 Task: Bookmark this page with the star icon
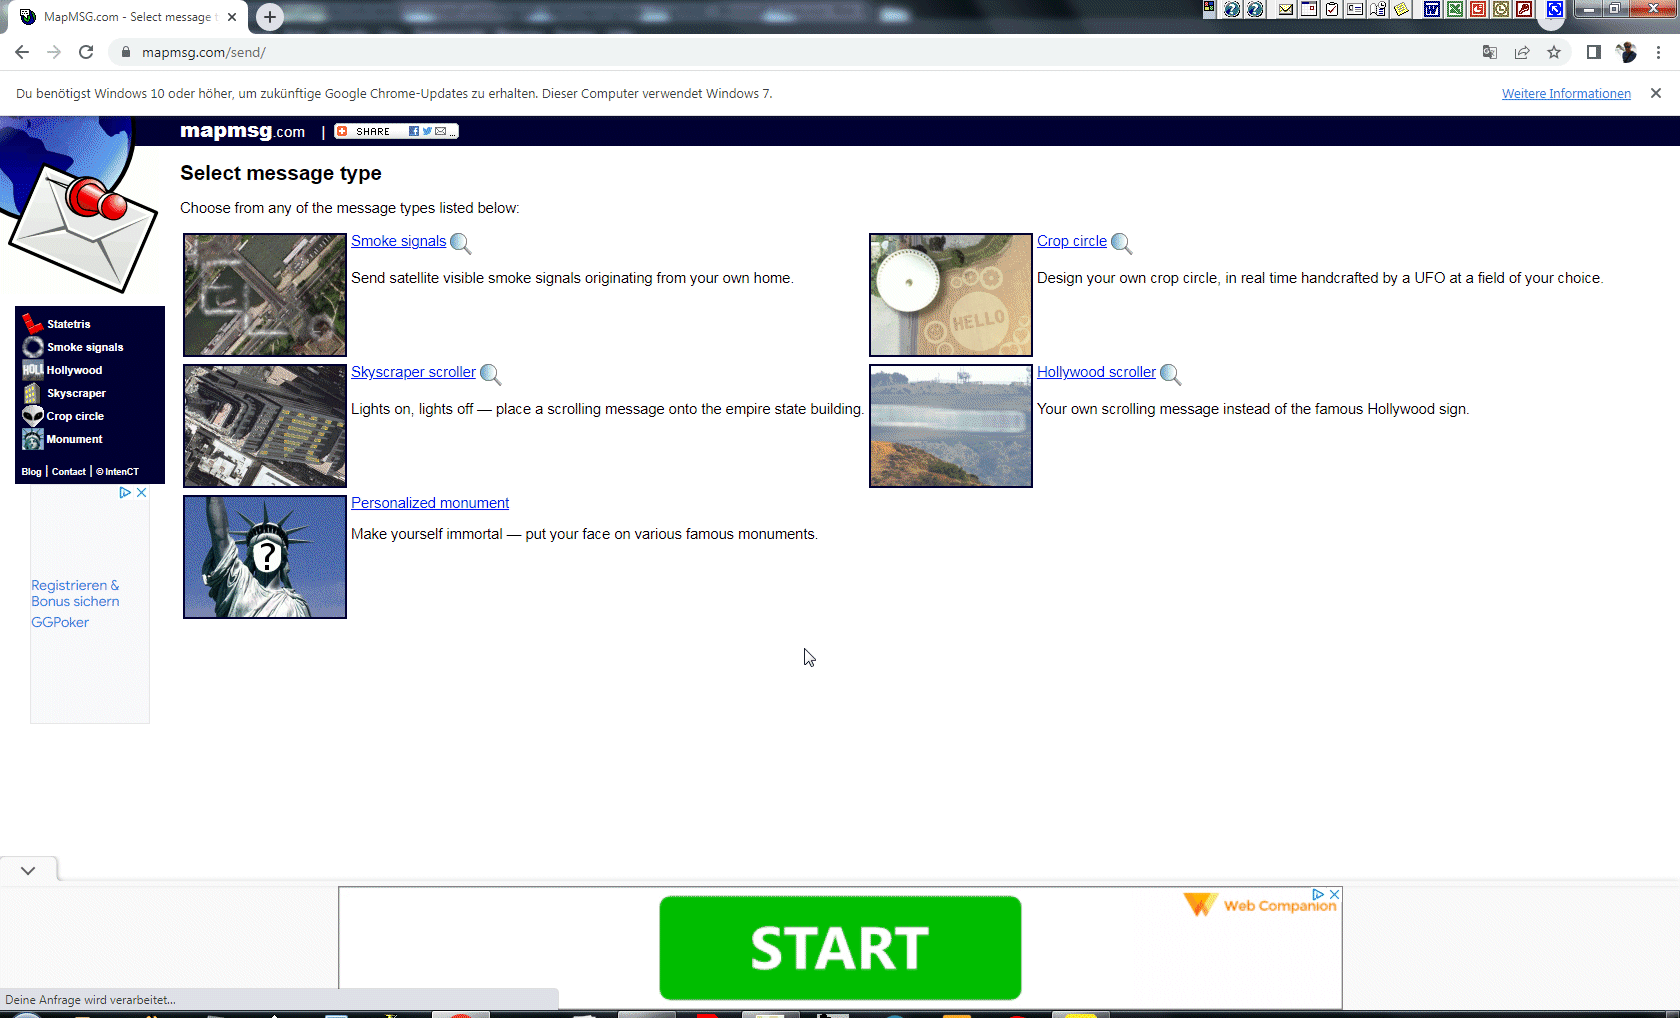(1554, 52)
